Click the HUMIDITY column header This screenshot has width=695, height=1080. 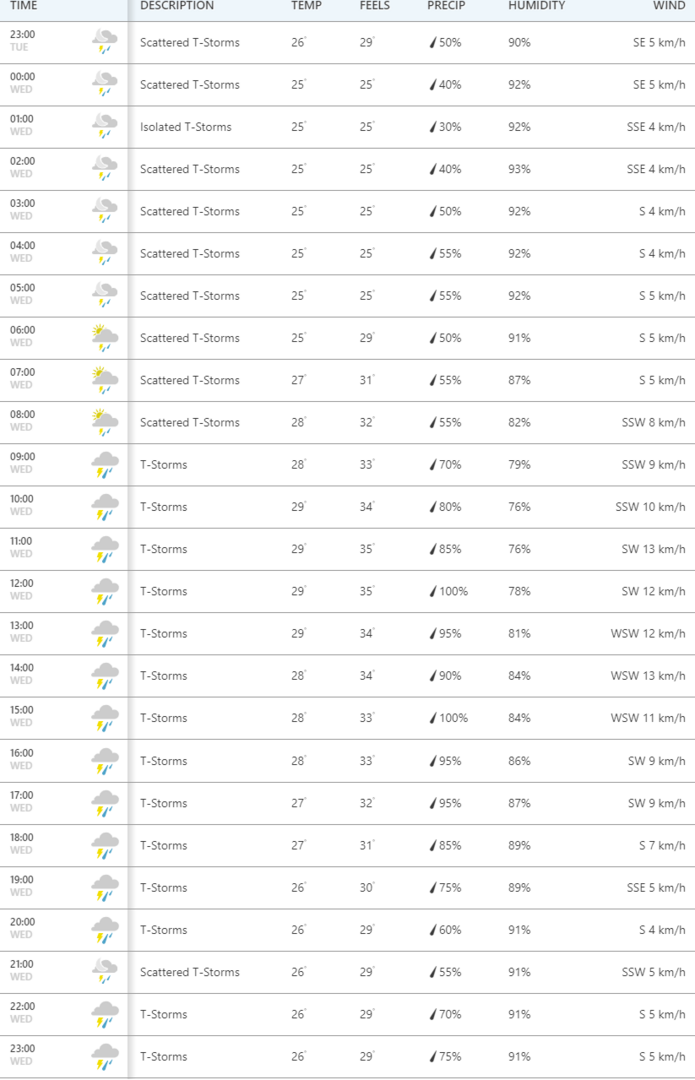(x=536, y=6)
